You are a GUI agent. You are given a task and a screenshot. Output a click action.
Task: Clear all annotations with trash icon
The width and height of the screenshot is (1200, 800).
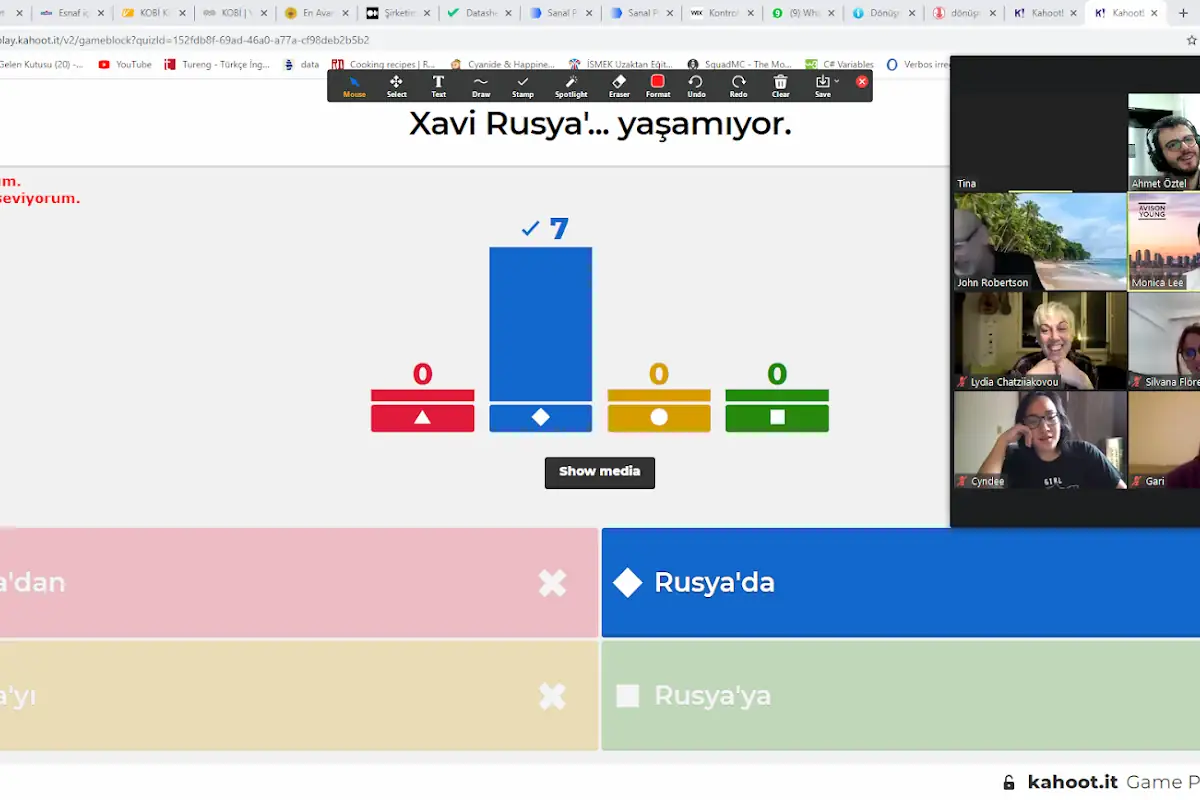pos(781,86)
